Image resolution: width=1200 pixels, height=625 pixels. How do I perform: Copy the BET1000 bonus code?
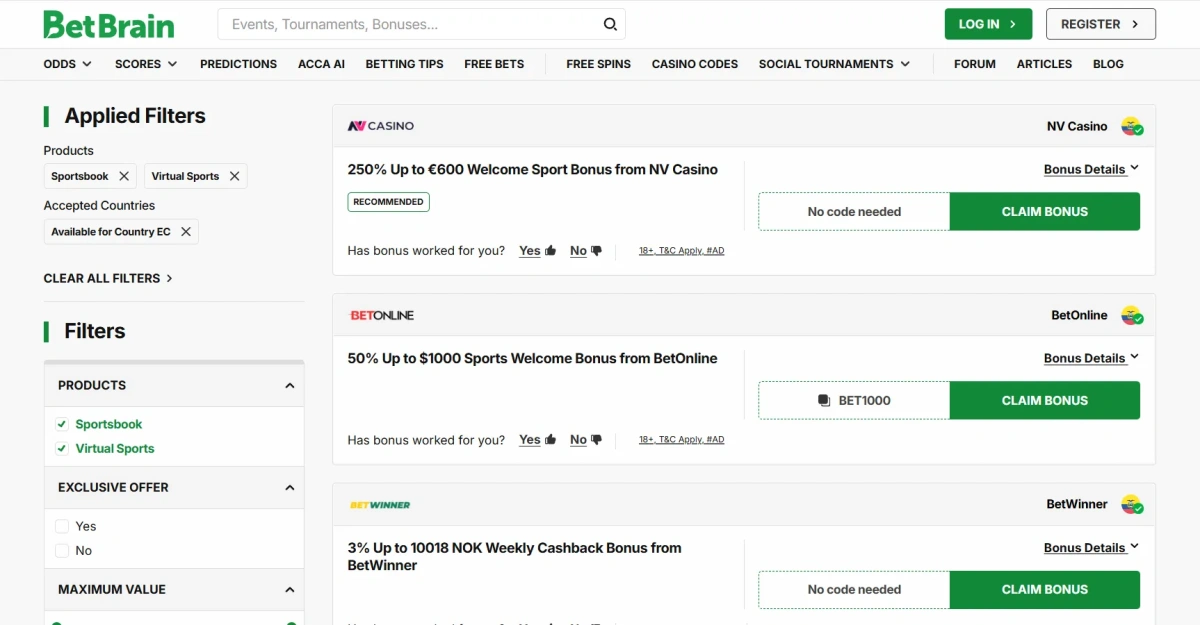pos(854,400)
